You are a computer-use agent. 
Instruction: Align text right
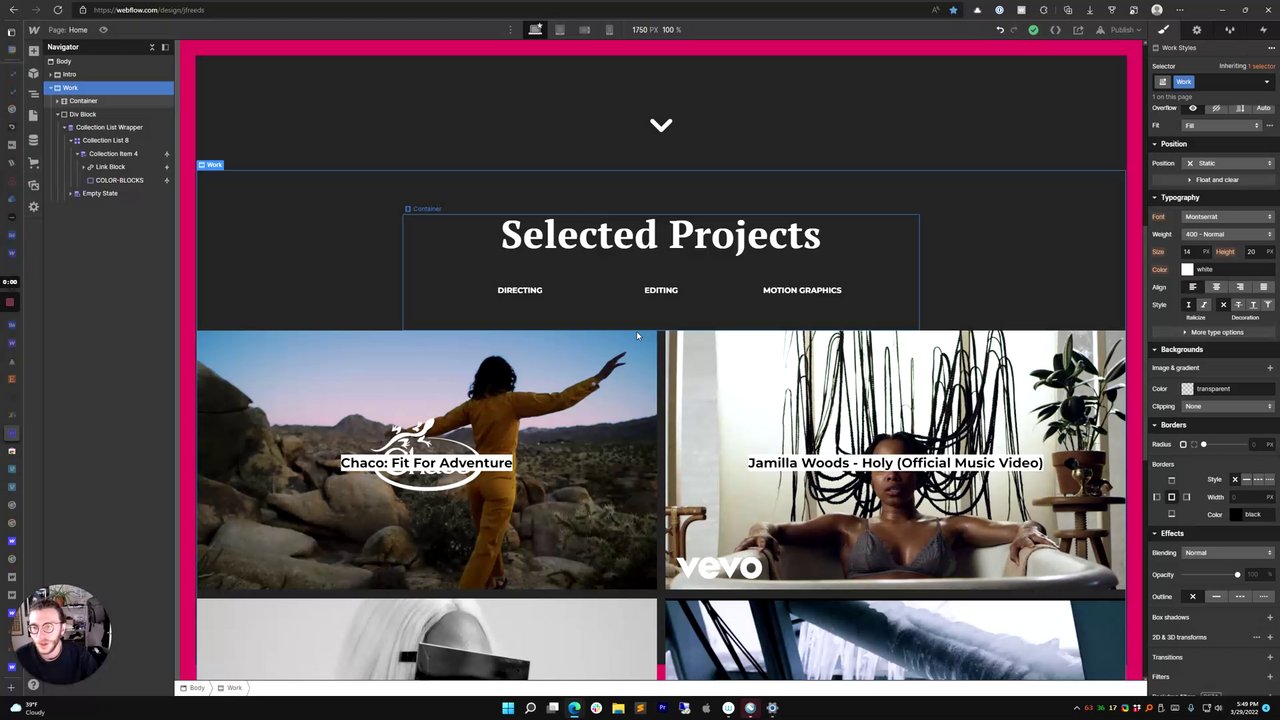click(x=1240, y=287)
